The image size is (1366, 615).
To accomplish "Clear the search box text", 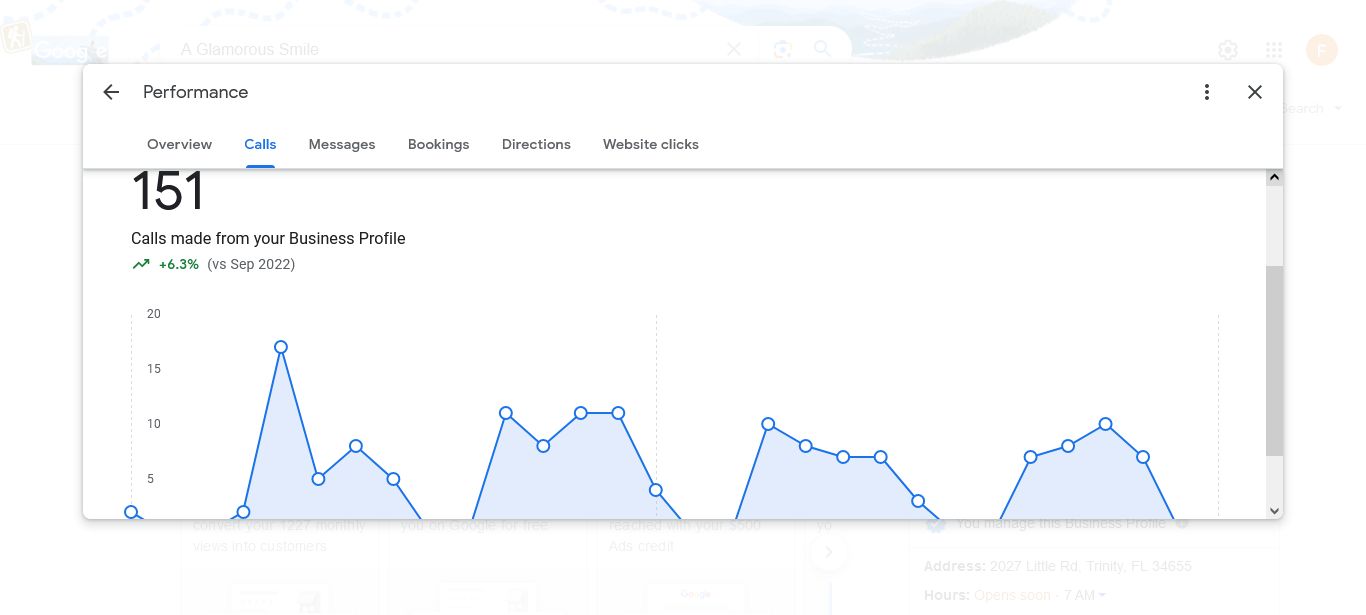I will [734, 49].
